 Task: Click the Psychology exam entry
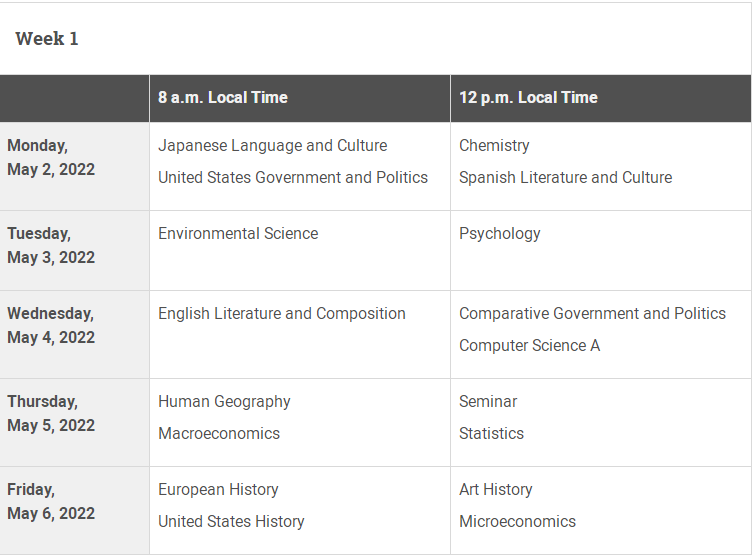[x=499, y=234]
